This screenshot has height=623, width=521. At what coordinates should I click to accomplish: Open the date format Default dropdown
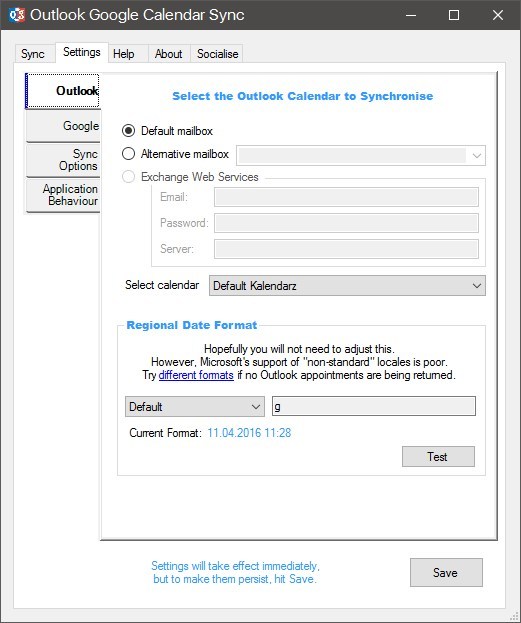195,406
